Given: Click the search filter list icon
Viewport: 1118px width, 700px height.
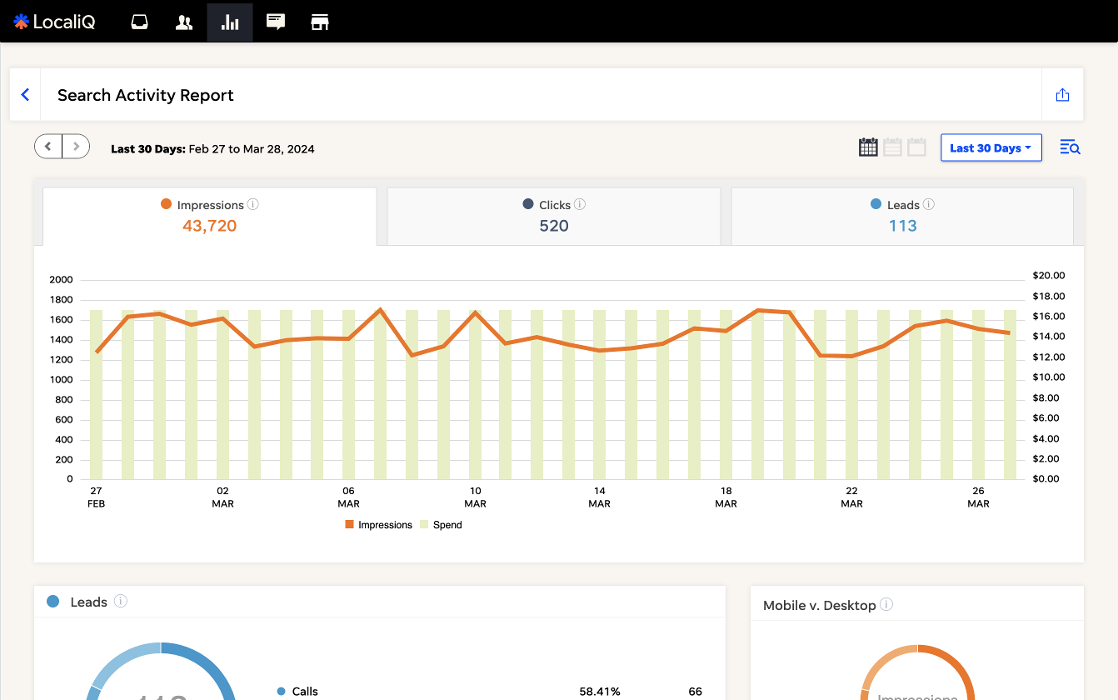Looking at the screenshot, I should point(1070,148).
